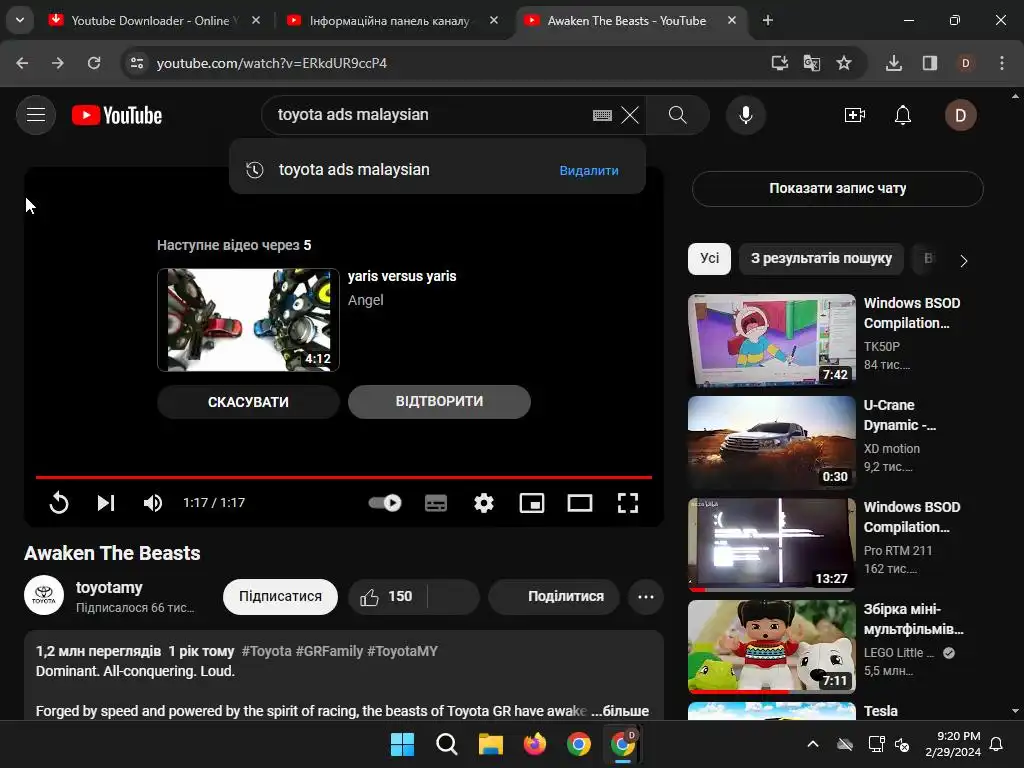Show hidden tray icons chevron
The image size is (1024, 768).
[813, 744]
